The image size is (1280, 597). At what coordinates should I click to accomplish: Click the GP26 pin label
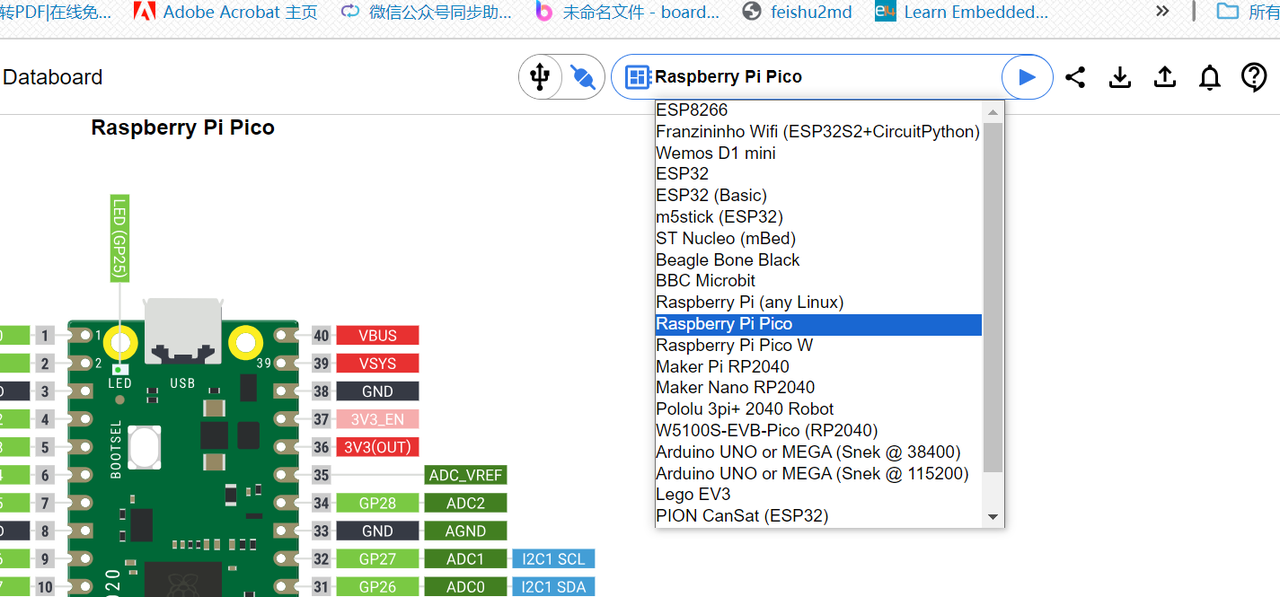coord(378,588)
